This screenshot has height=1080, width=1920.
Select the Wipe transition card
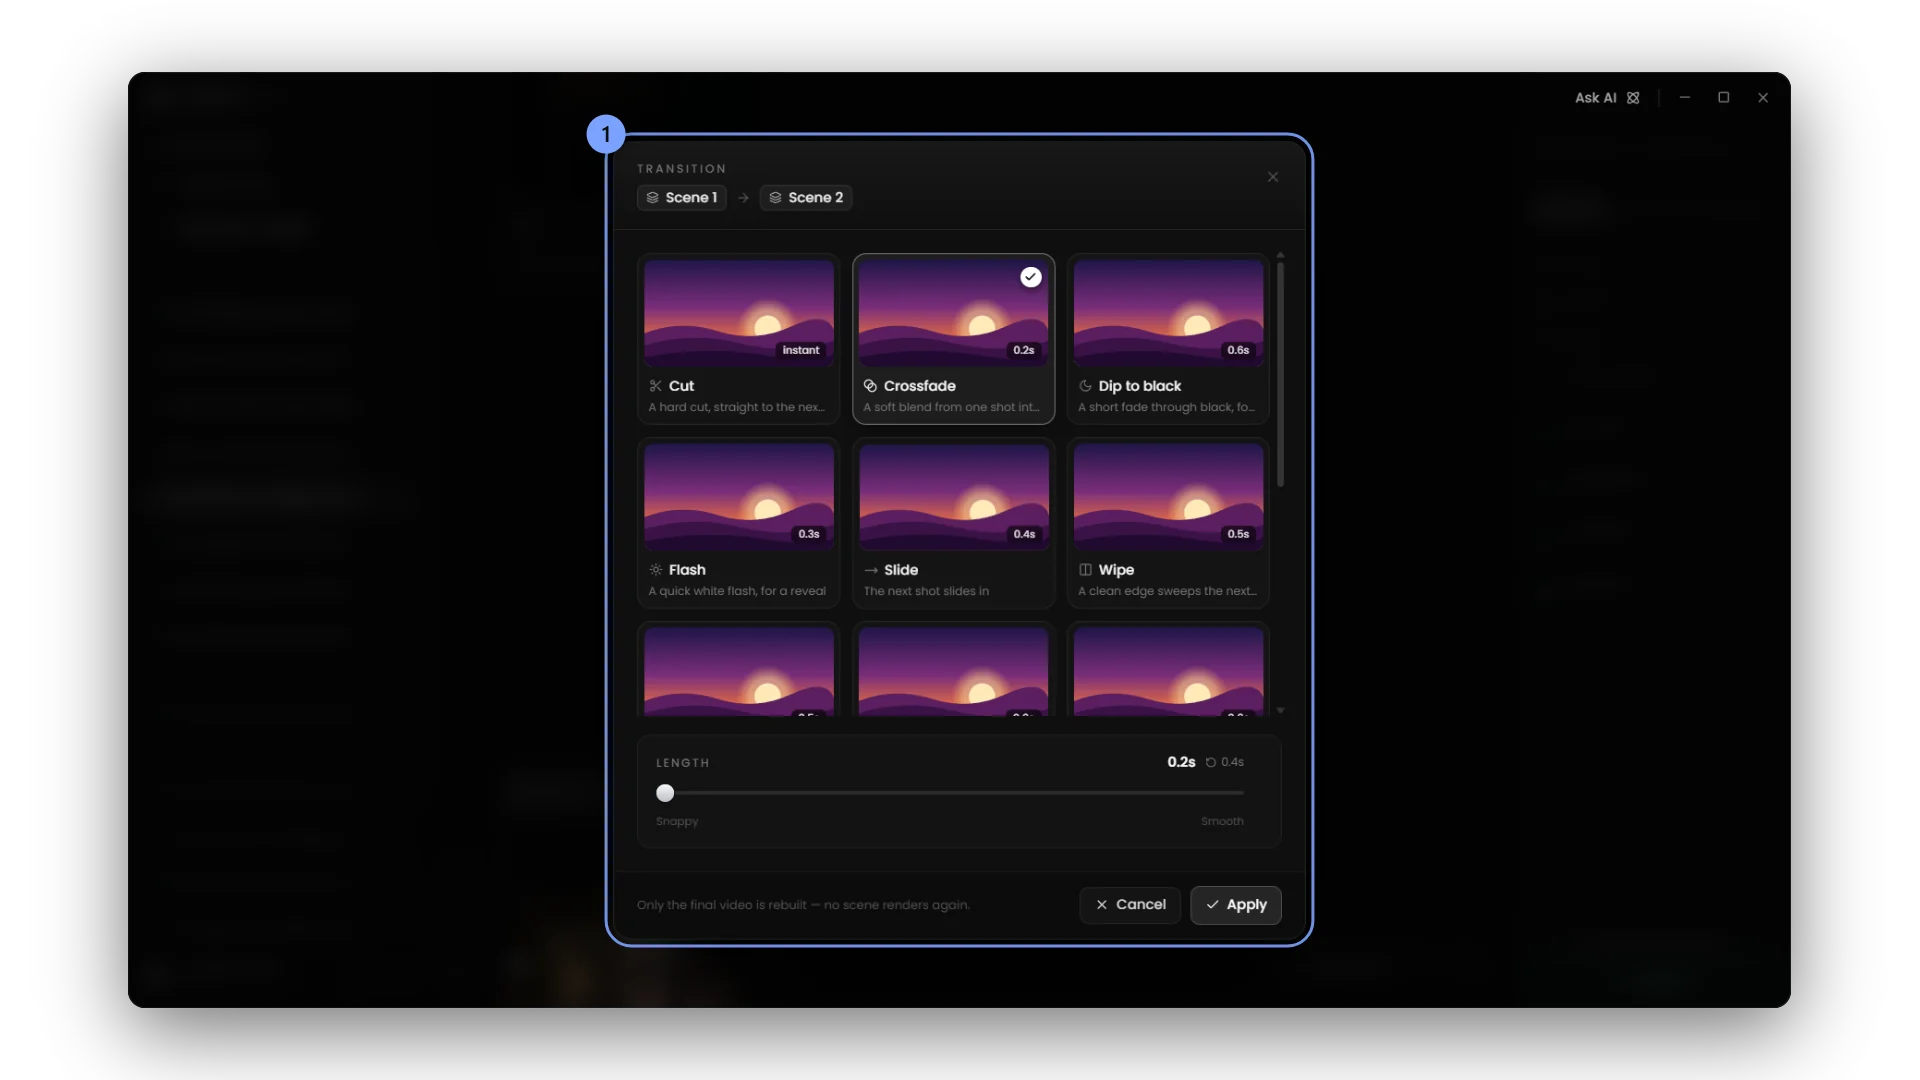(1168, 522)
